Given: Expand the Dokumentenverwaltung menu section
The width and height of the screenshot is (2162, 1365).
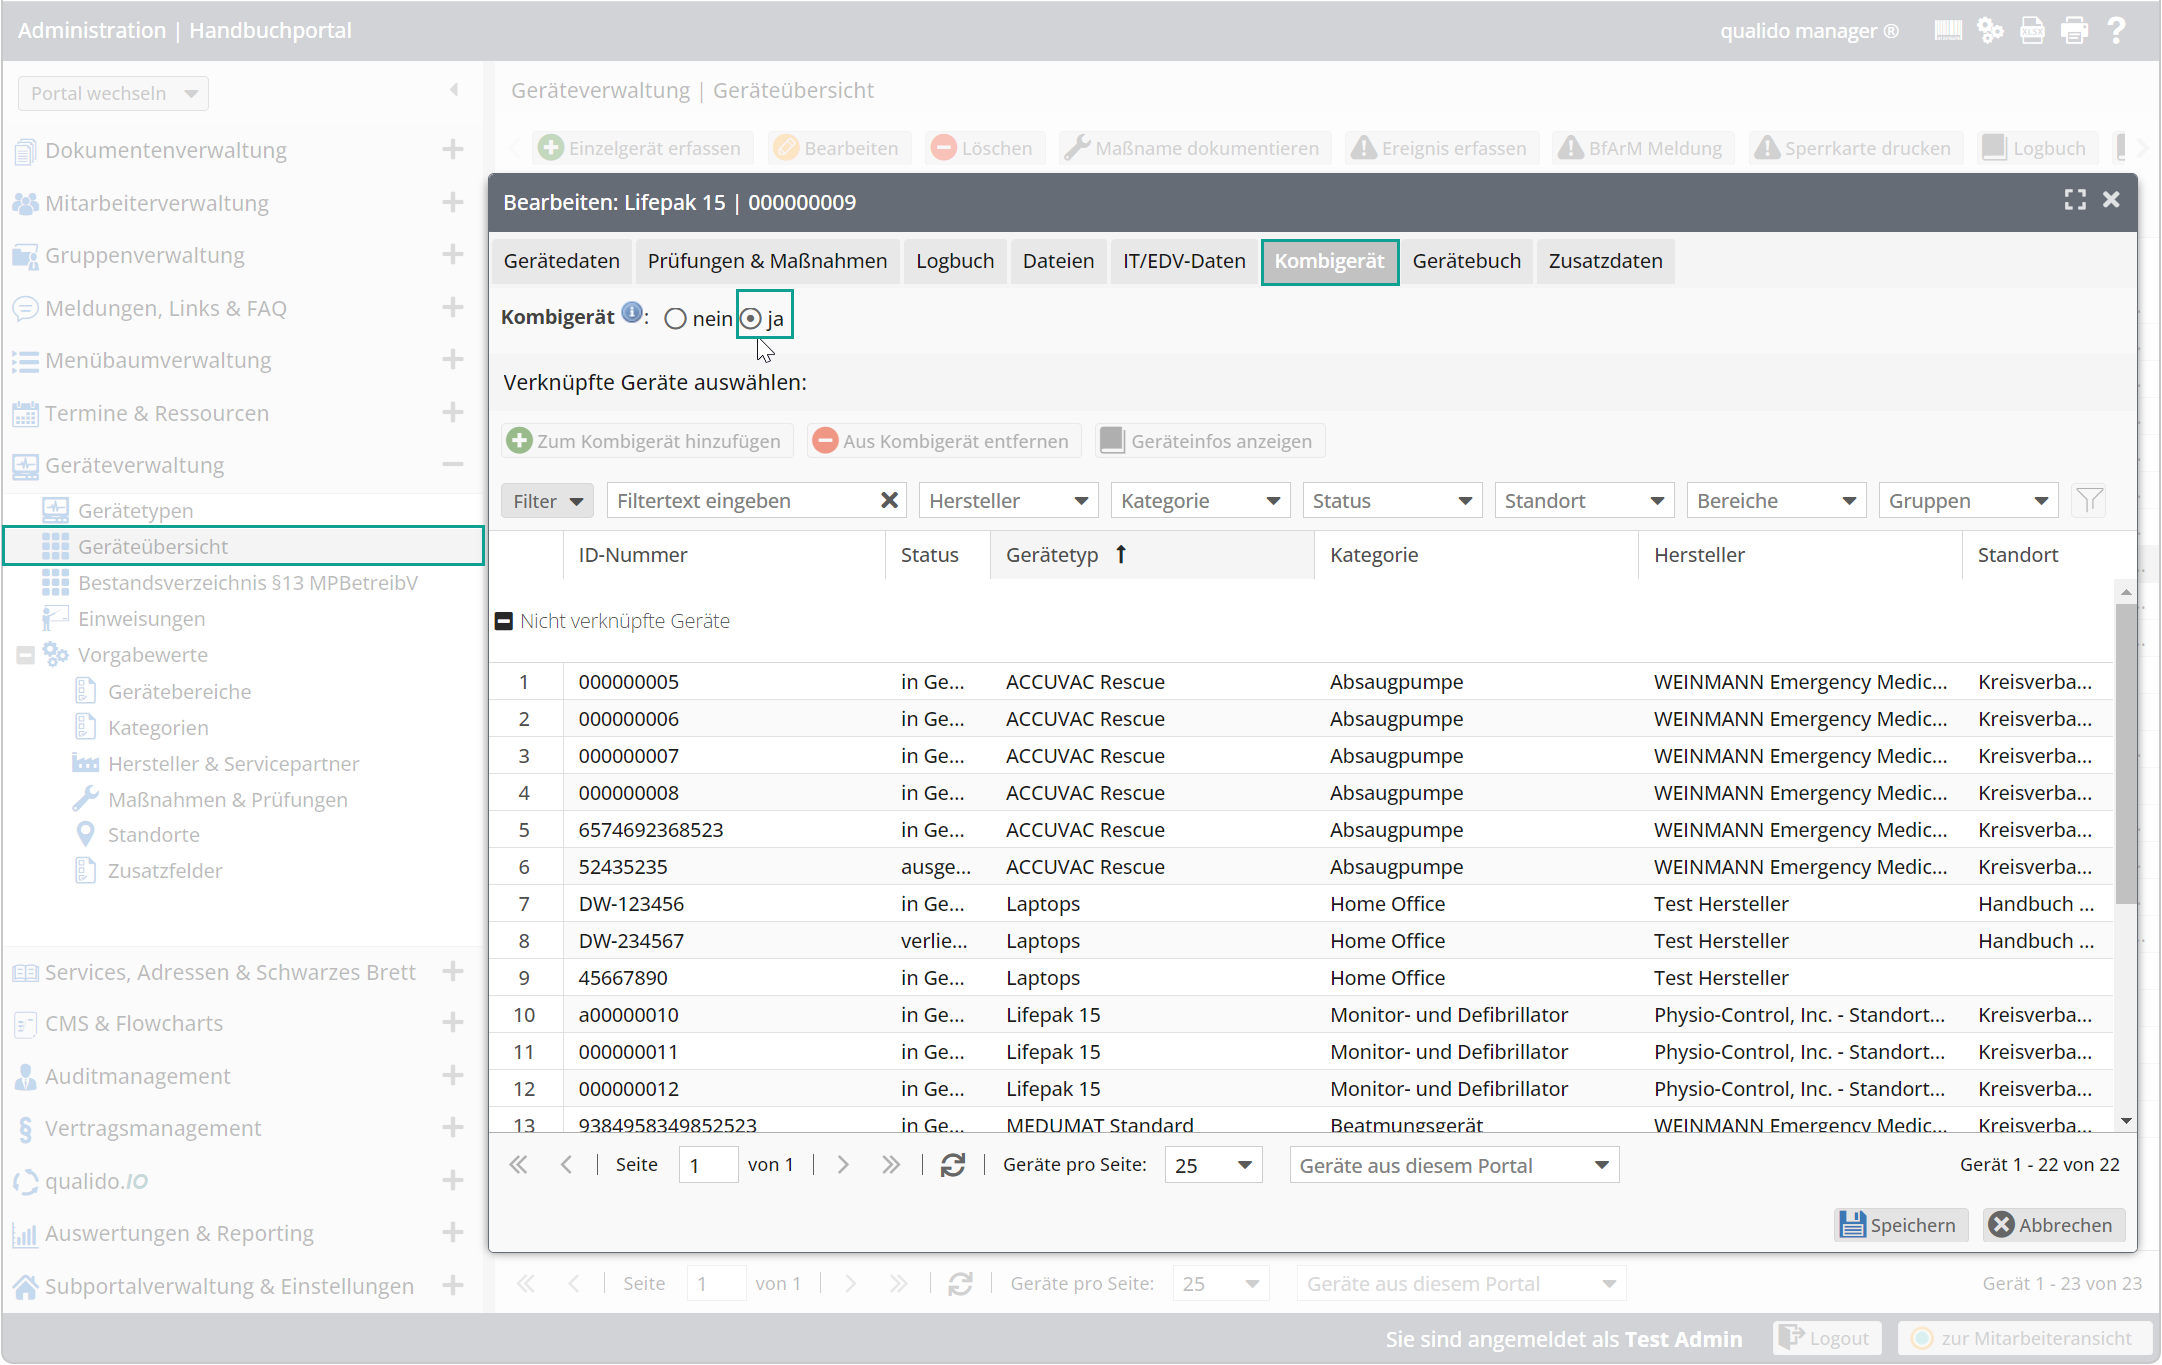Looking at the screenshot, I should point(453,150).
